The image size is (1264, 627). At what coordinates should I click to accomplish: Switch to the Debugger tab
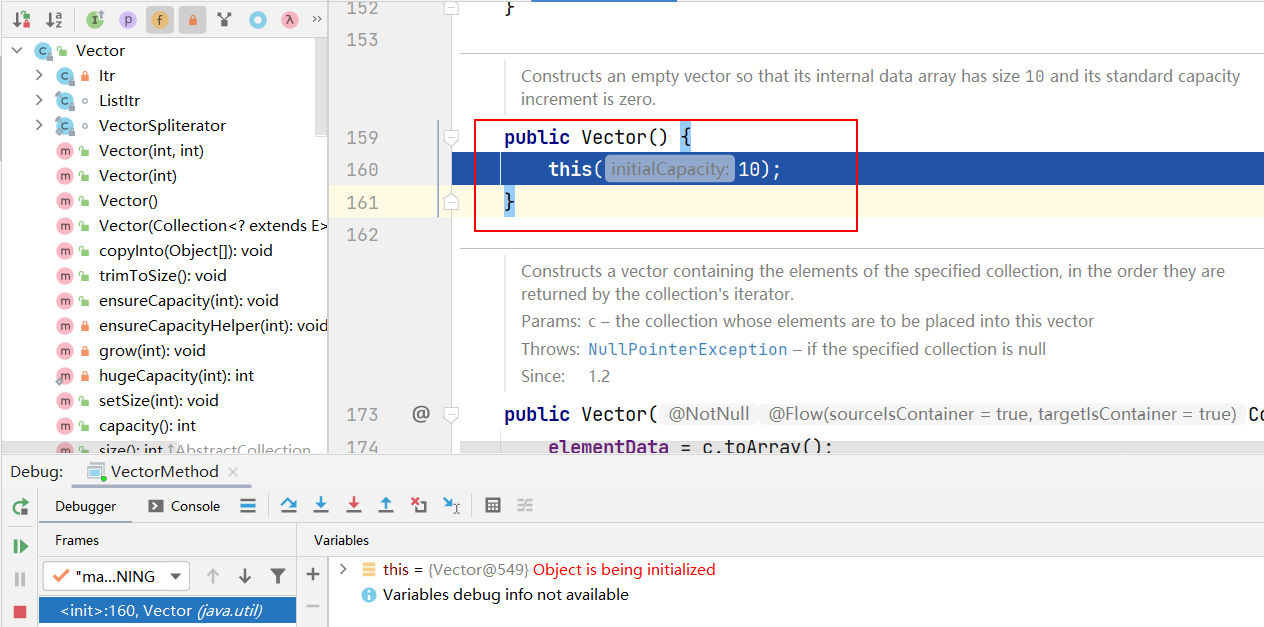click(x=86, y=506)
